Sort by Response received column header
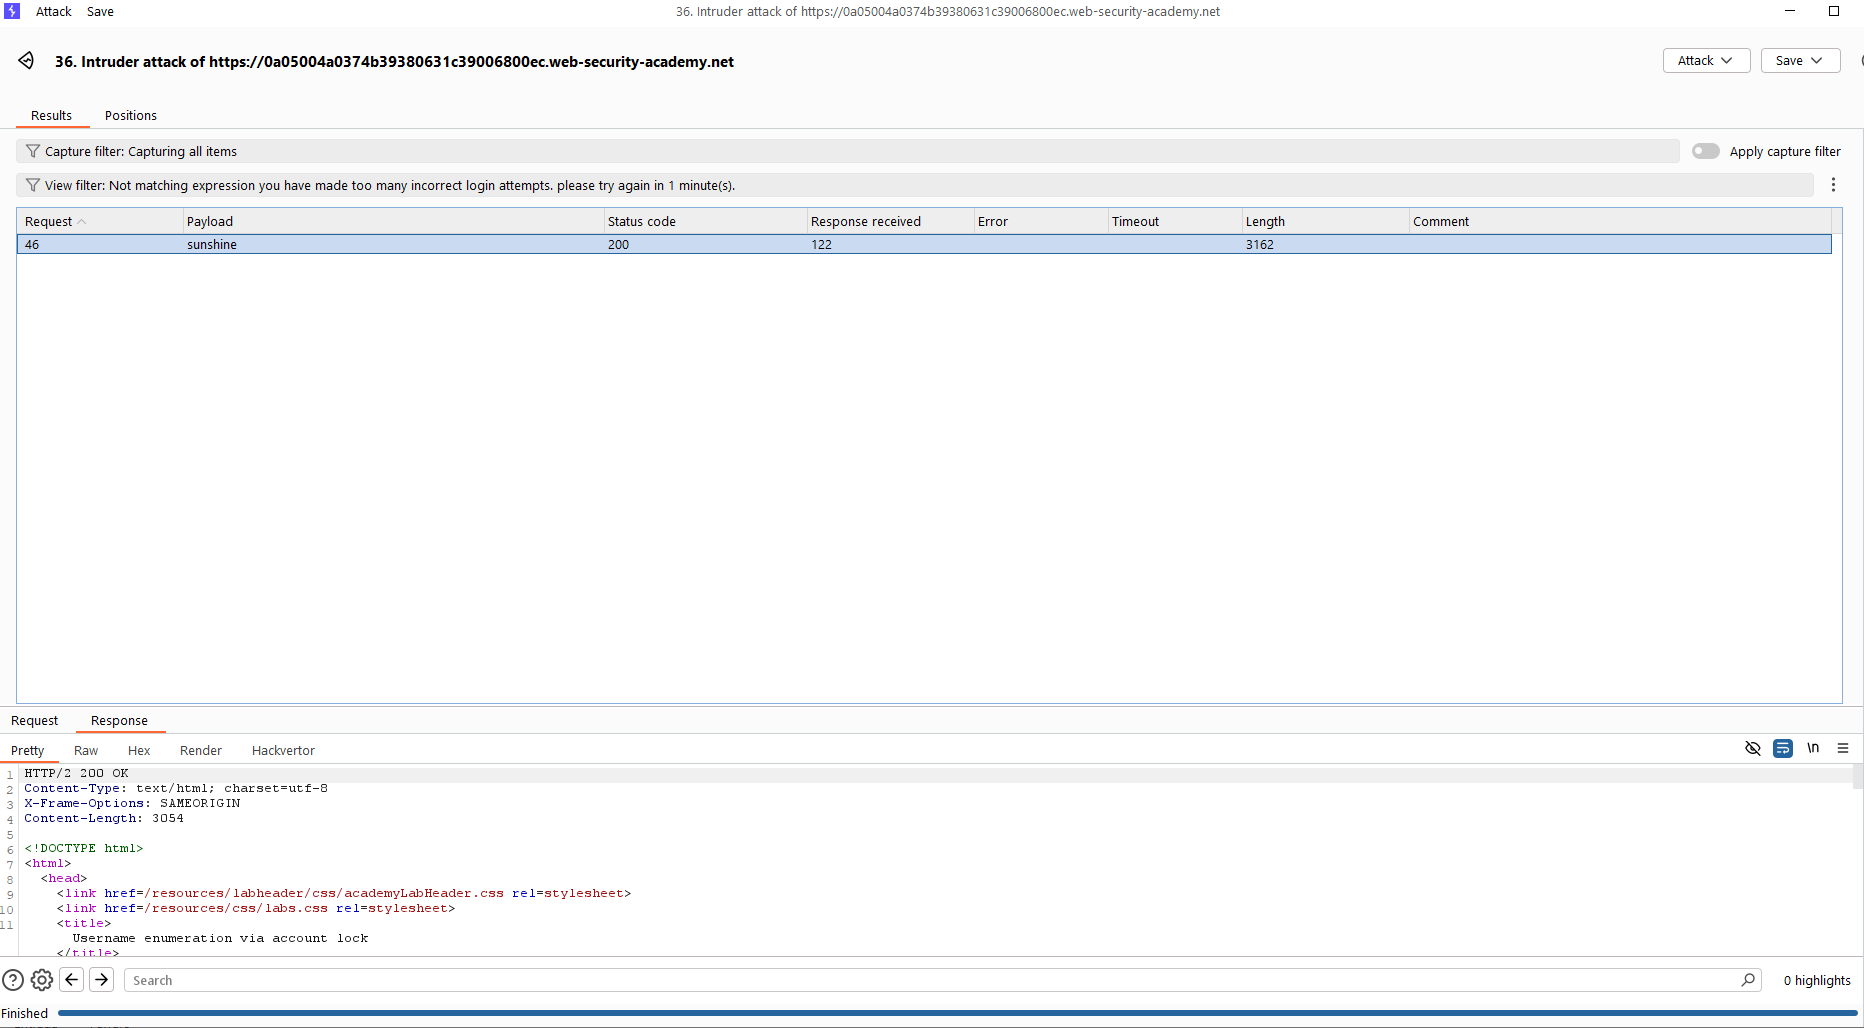Image resolution: width=1864 pixels, height=1028 pixels. pos(890,221)
